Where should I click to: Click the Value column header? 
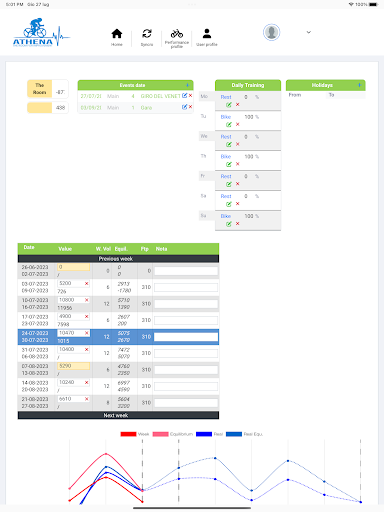click(65, 249)
